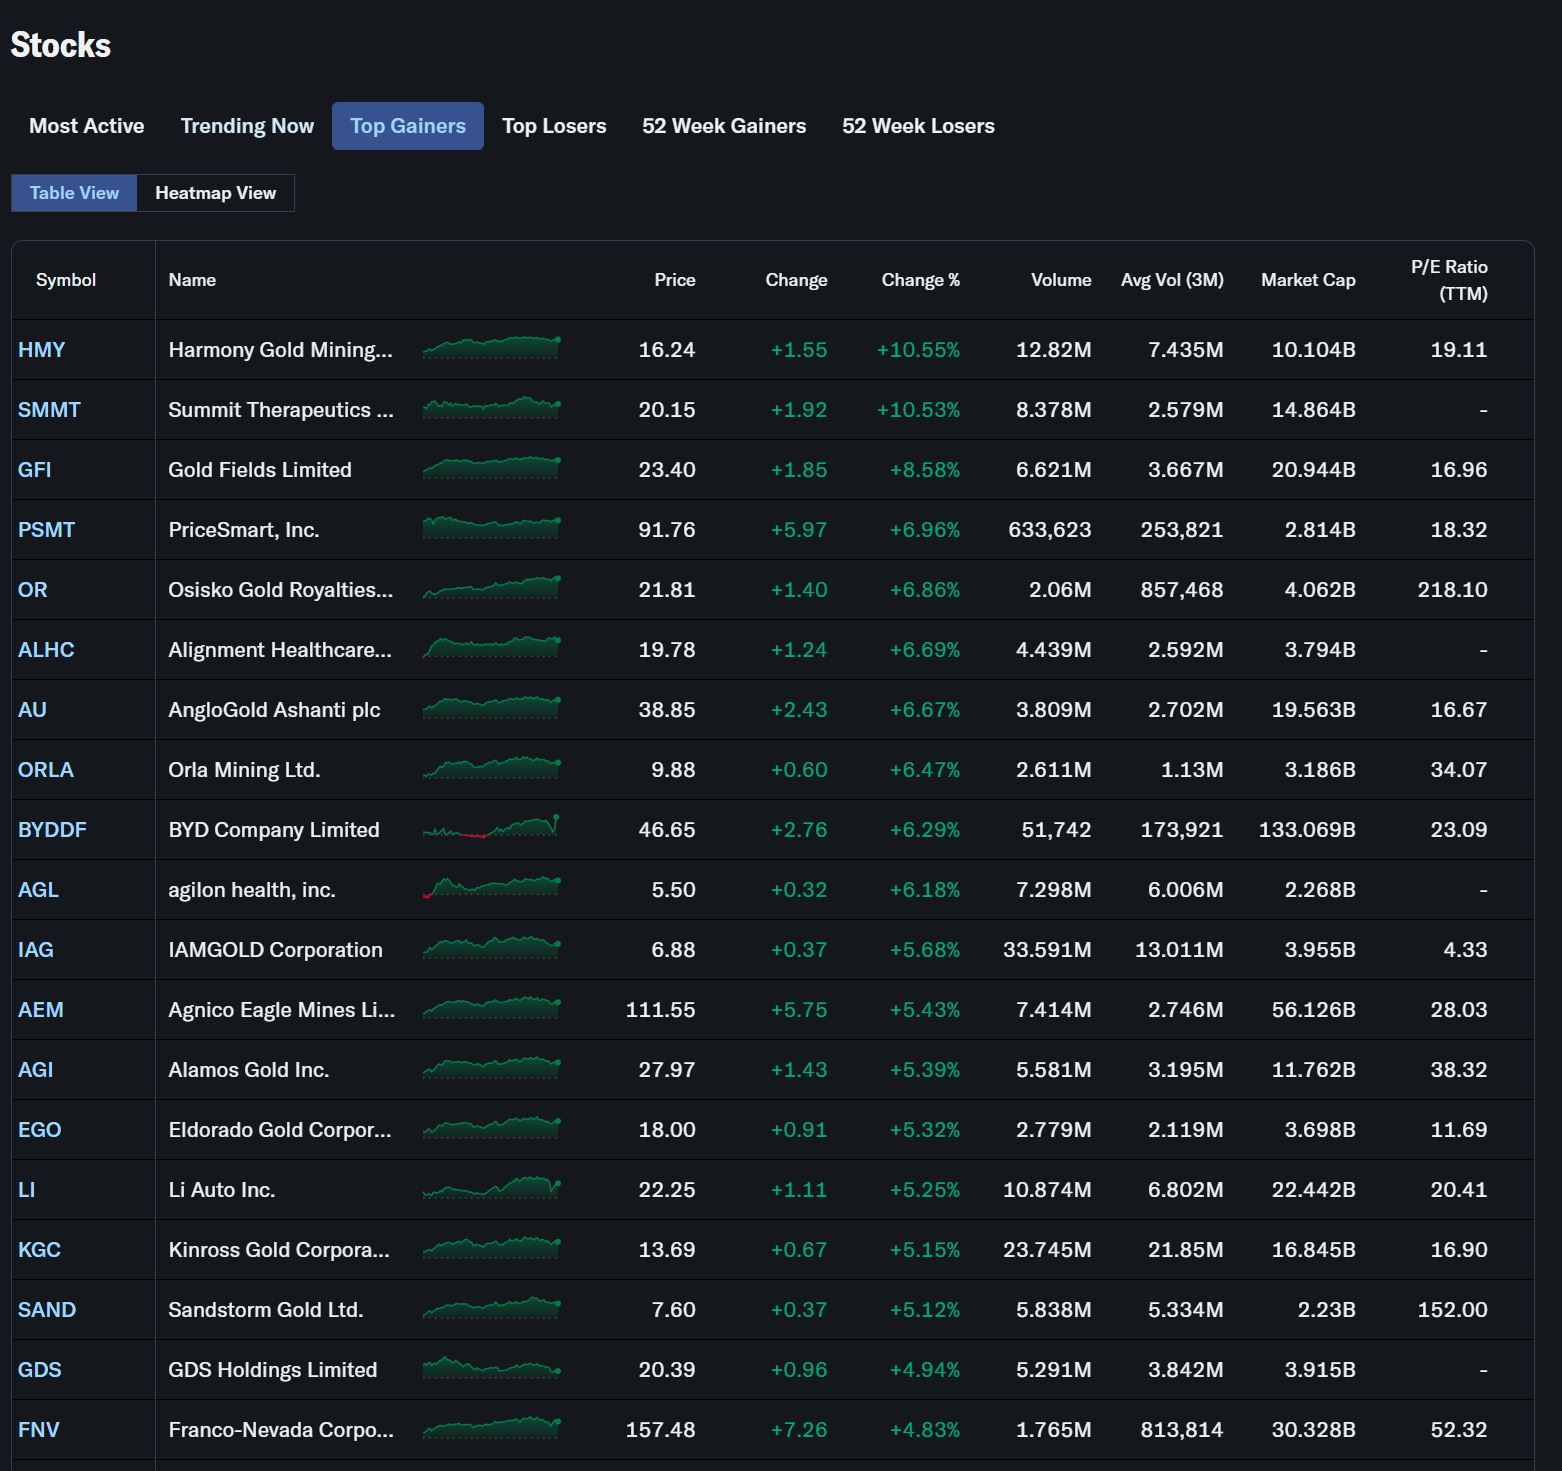Click IAMGOLD Corporation sparkline chart
Viewport: 1562px width, 1471px height.
pyautogui.click(x=491, y=947)
